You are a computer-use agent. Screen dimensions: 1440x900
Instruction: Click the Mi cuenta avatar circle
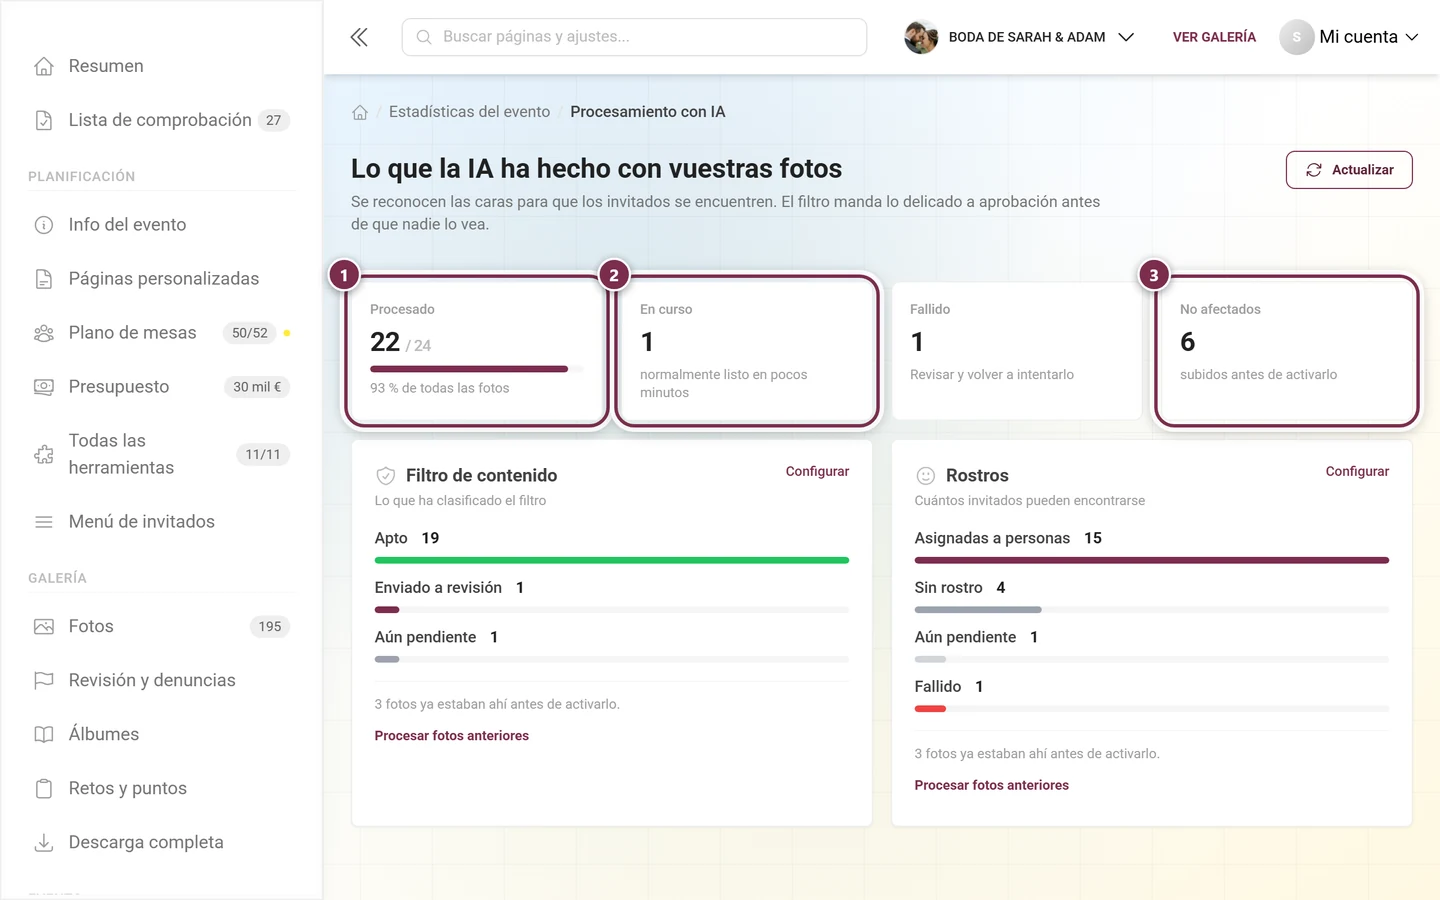[1297, 37]
